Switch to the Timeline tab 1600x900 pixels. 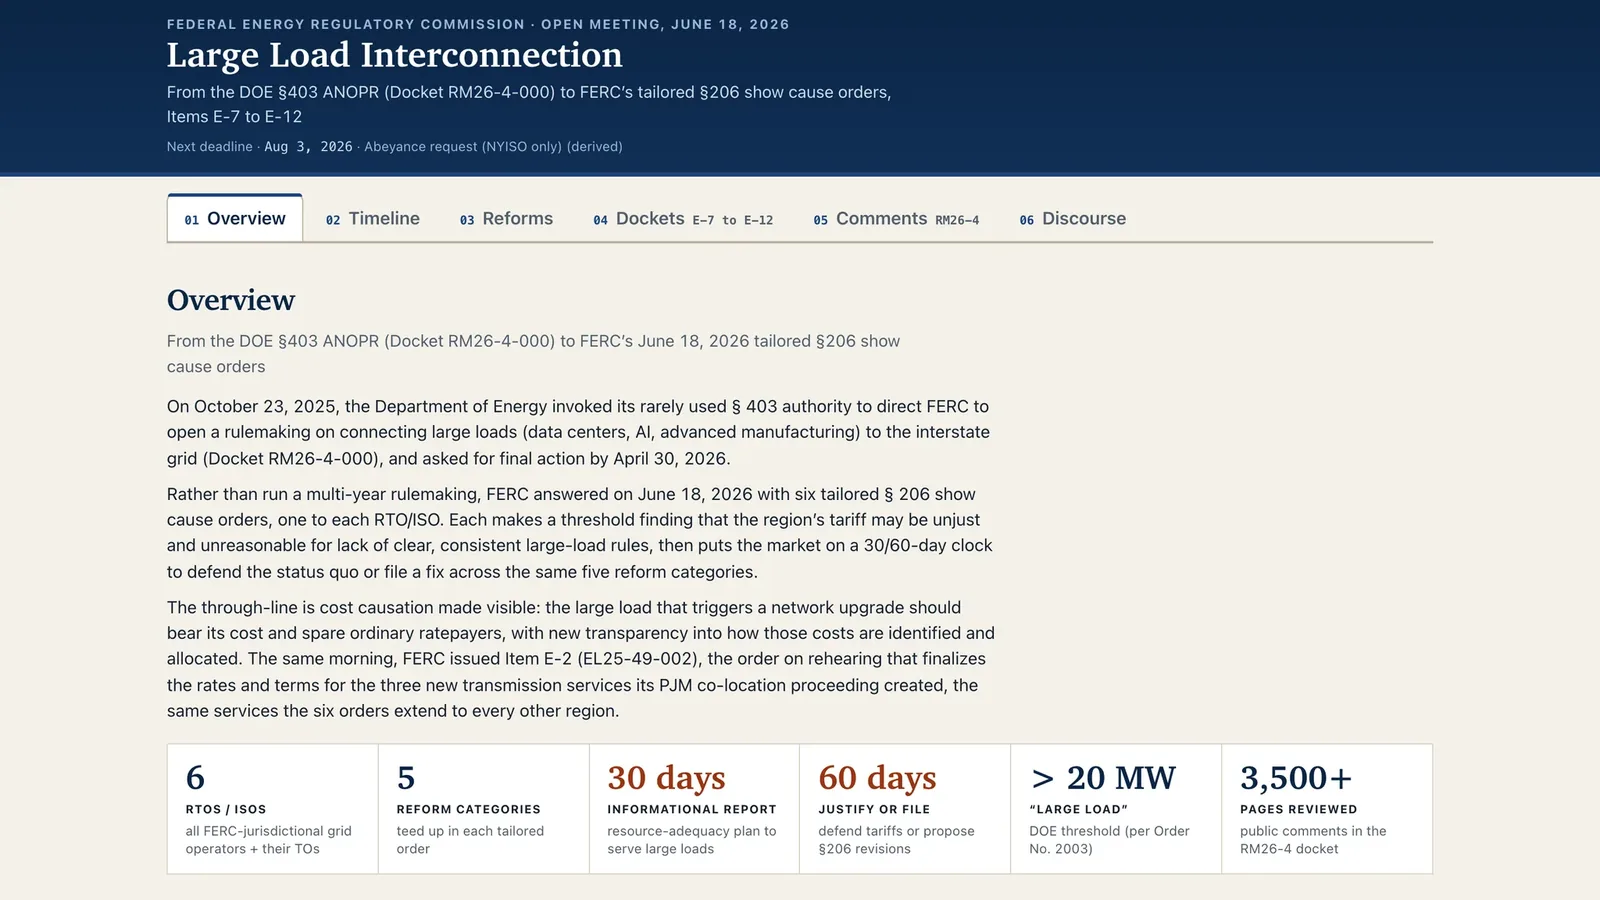pyautogui.click(x=373, y=218)
